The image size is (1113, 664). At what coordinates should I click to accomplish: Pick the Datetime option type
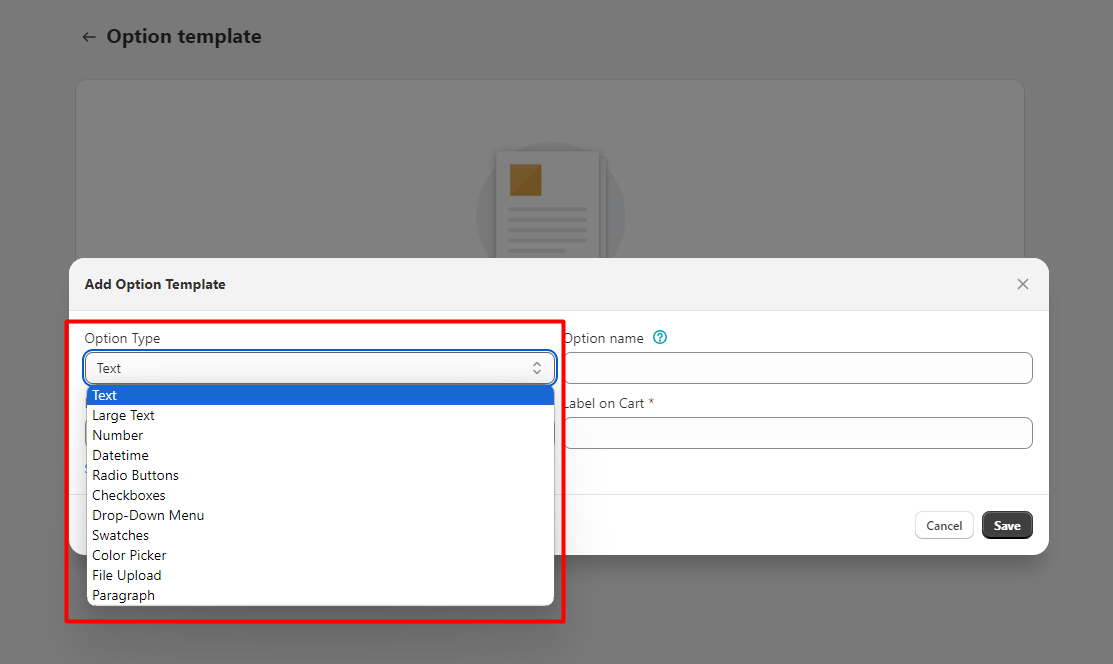[x=120, y=456]
